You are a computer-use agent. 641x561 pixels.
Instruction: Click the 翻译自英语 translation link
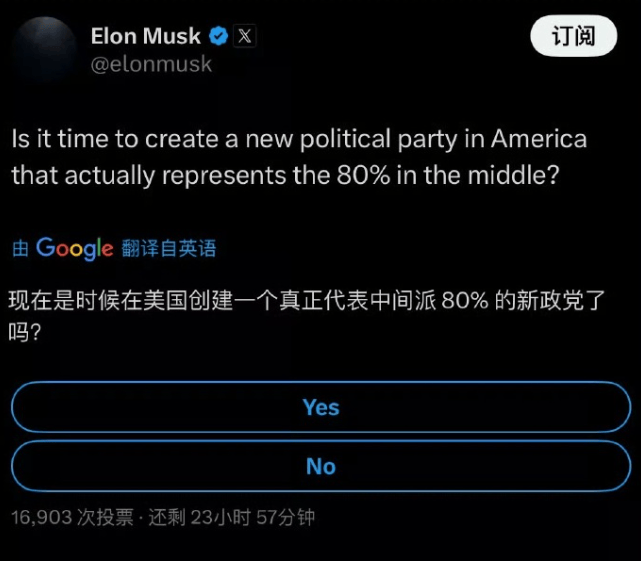coord(169,248)
